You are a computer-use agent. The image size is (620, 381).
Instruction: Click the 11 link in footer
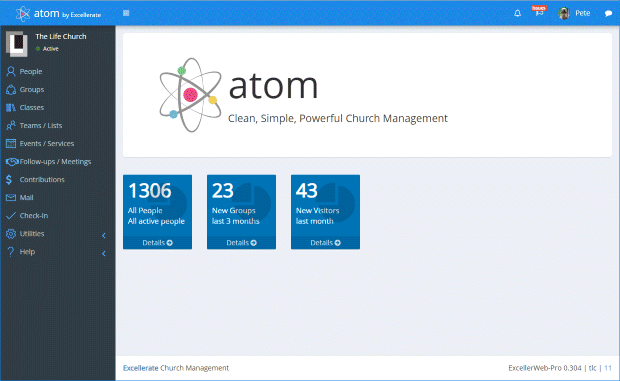(608, 368)
